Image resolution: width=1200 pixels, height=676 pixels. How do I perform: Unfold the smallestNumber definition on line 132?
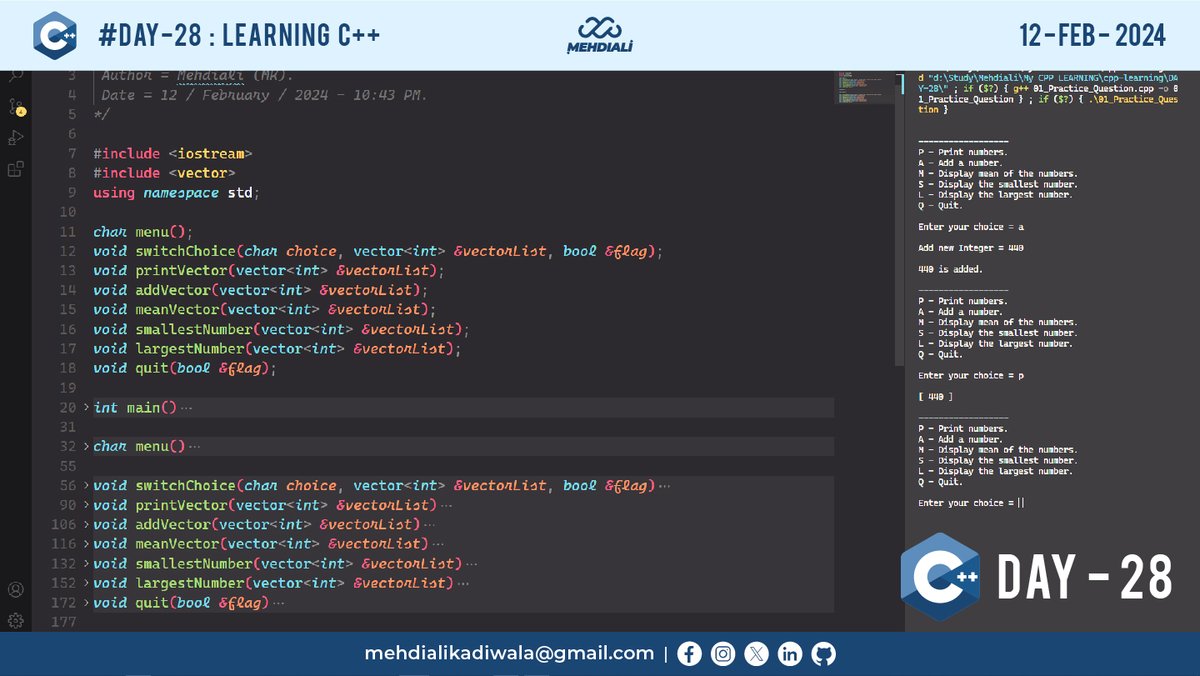point(86,564)
